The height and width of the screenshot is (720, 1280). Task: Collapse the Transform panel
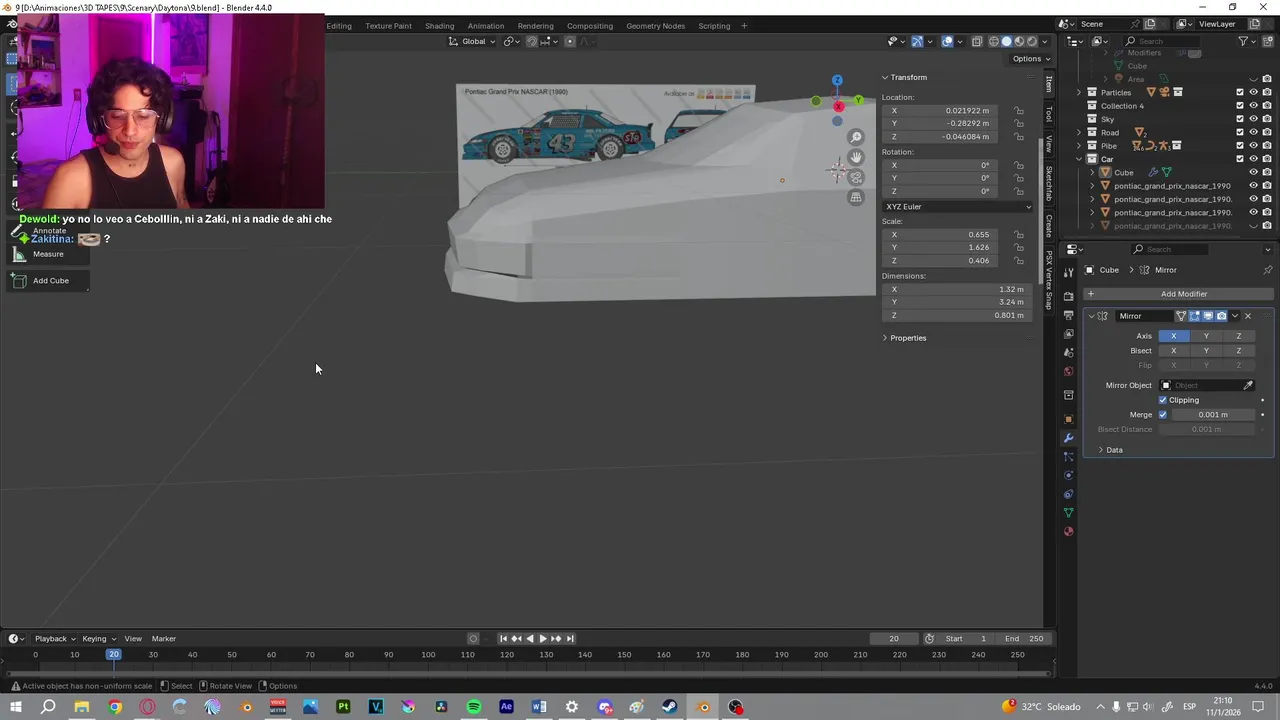point(885,77)
